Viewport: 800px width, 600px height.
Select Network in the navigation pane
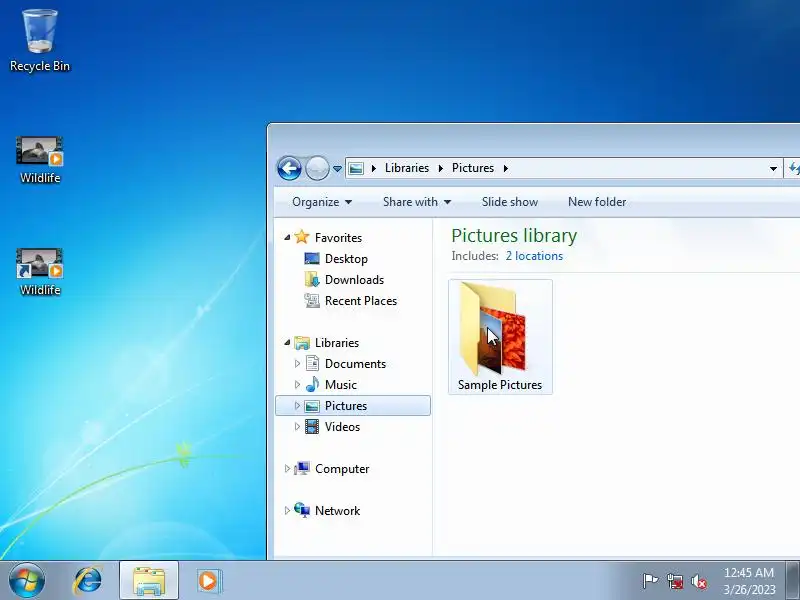(x=337, y=511)
